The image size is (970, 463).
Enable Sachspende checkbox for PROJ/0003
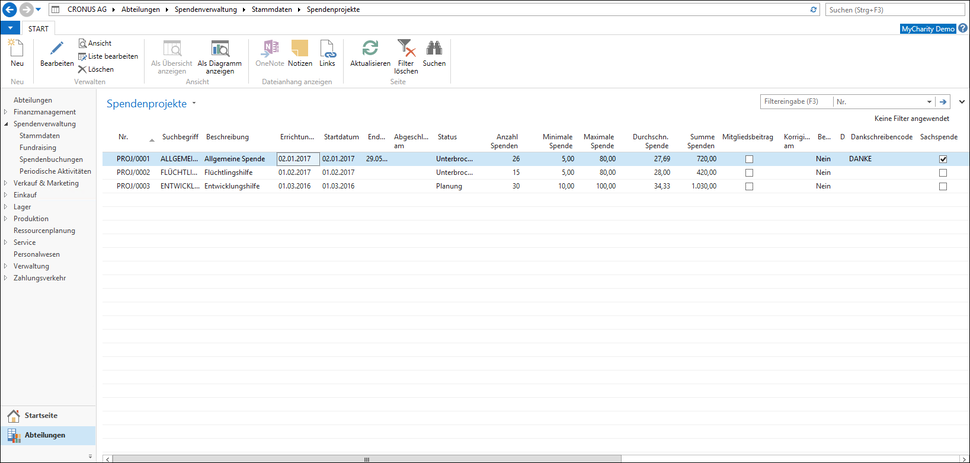(943, 186)
